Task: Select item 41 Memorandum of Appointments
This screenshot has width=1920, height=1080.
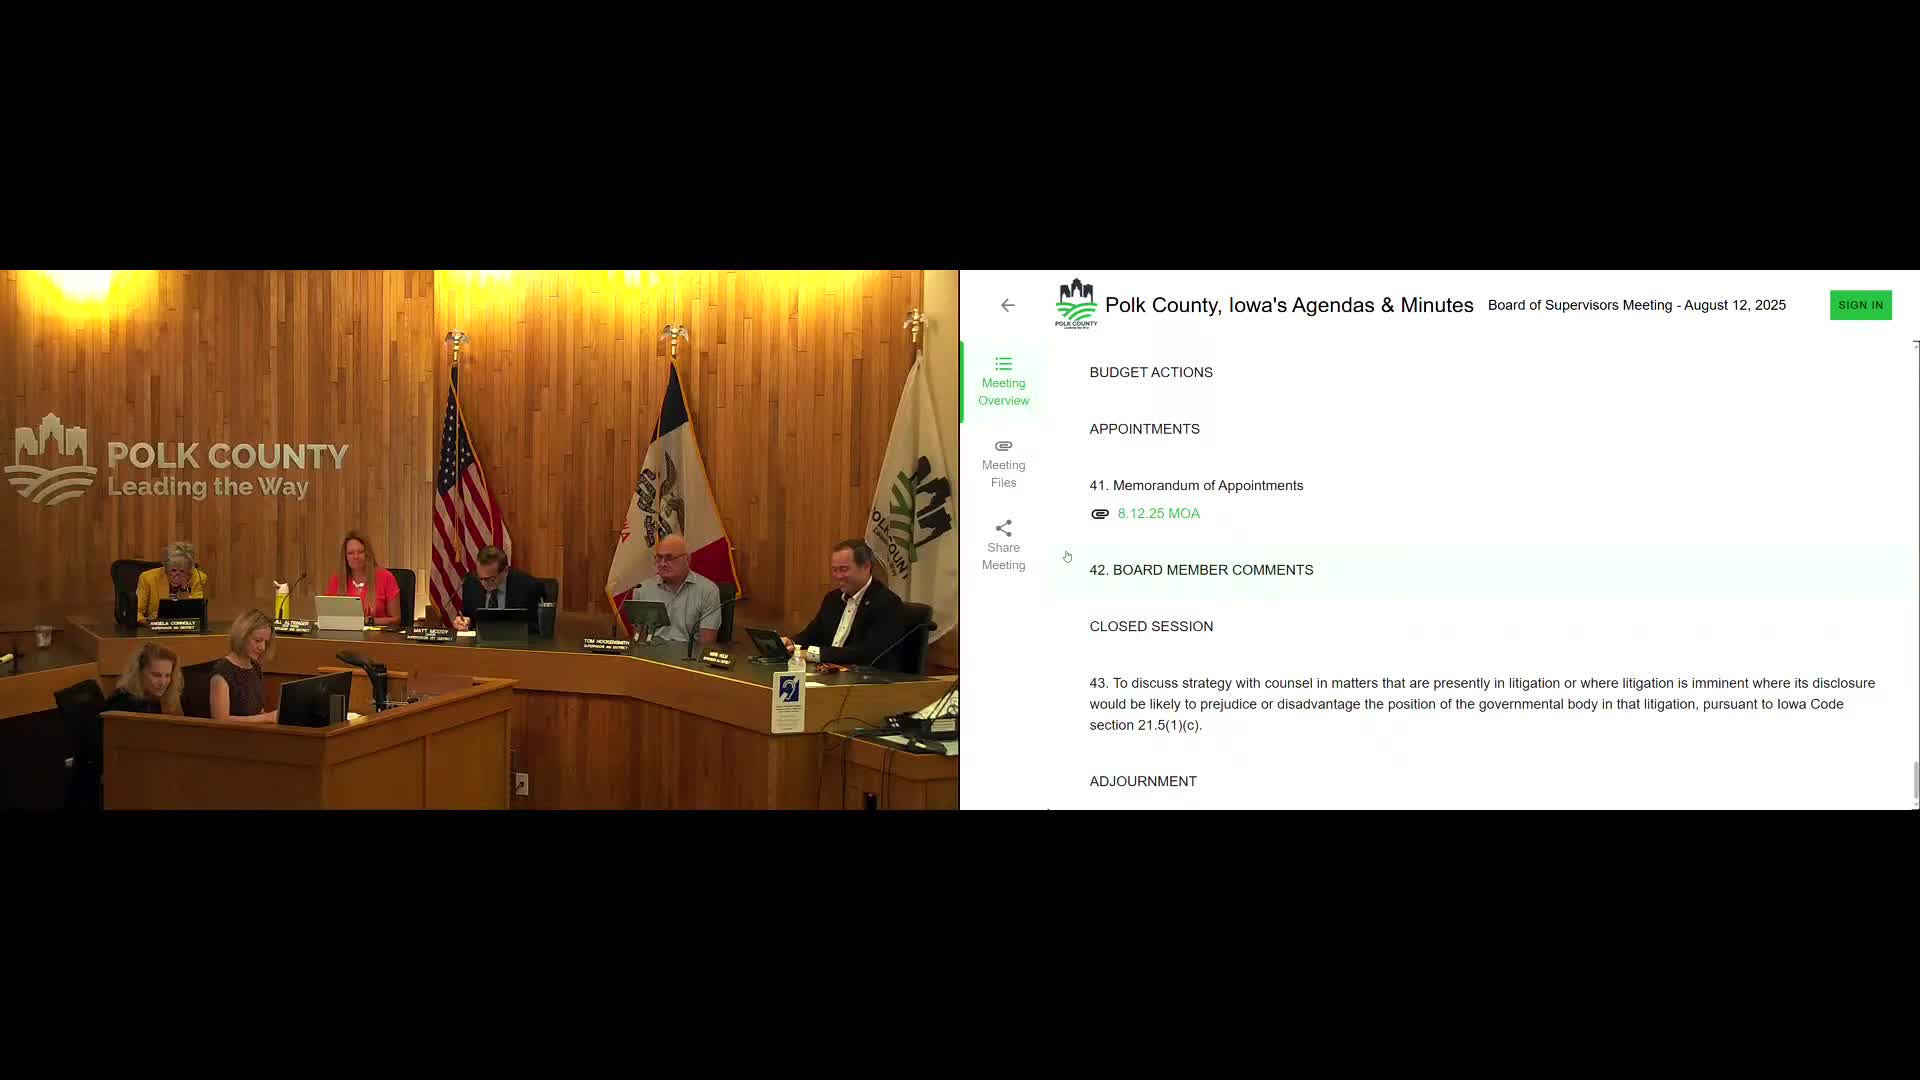Action: pos(1196,485)
